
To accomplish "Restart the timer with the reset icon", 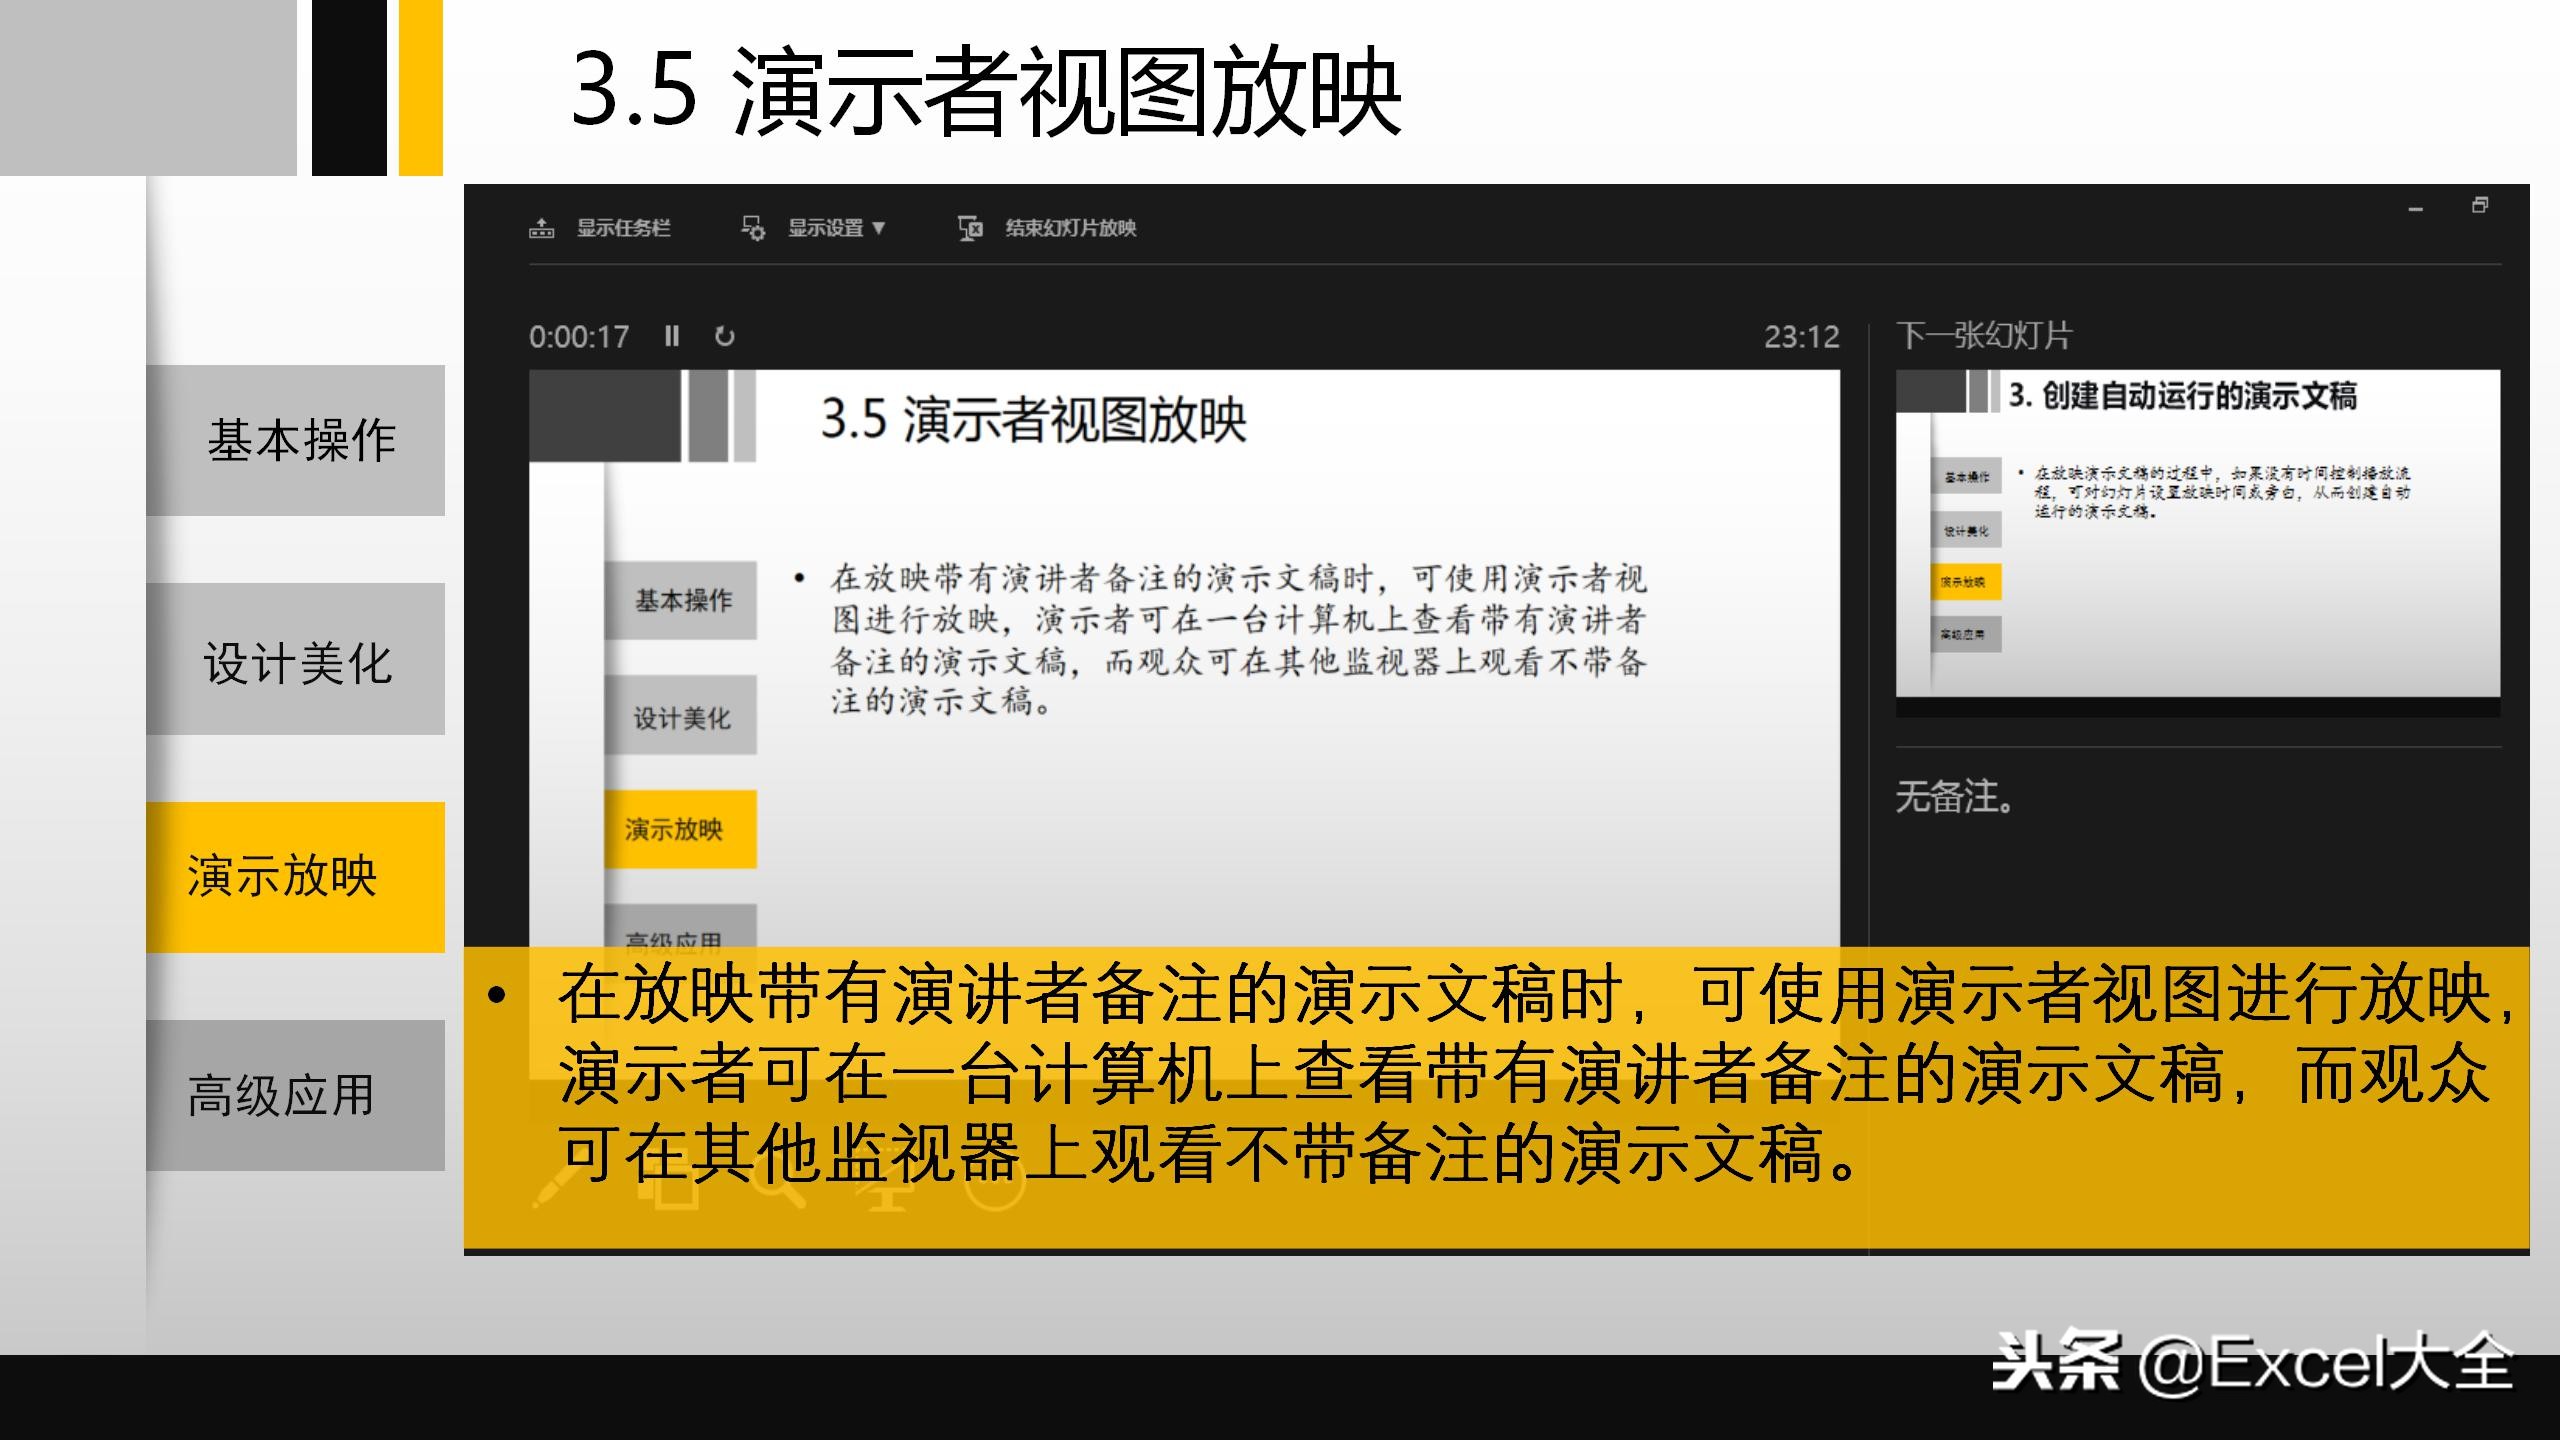I will click(x=724, y=337).
